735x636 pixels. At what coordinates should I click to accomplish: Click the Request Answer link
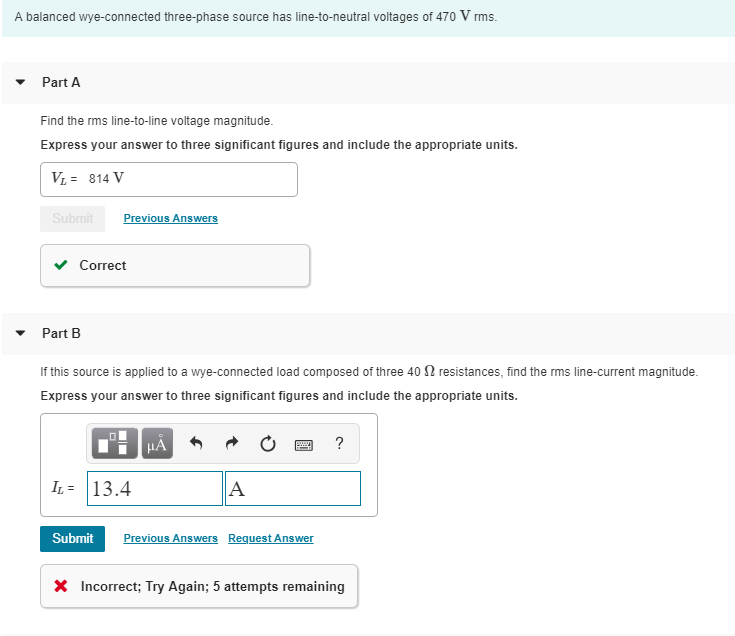click(x=271, y=539)
